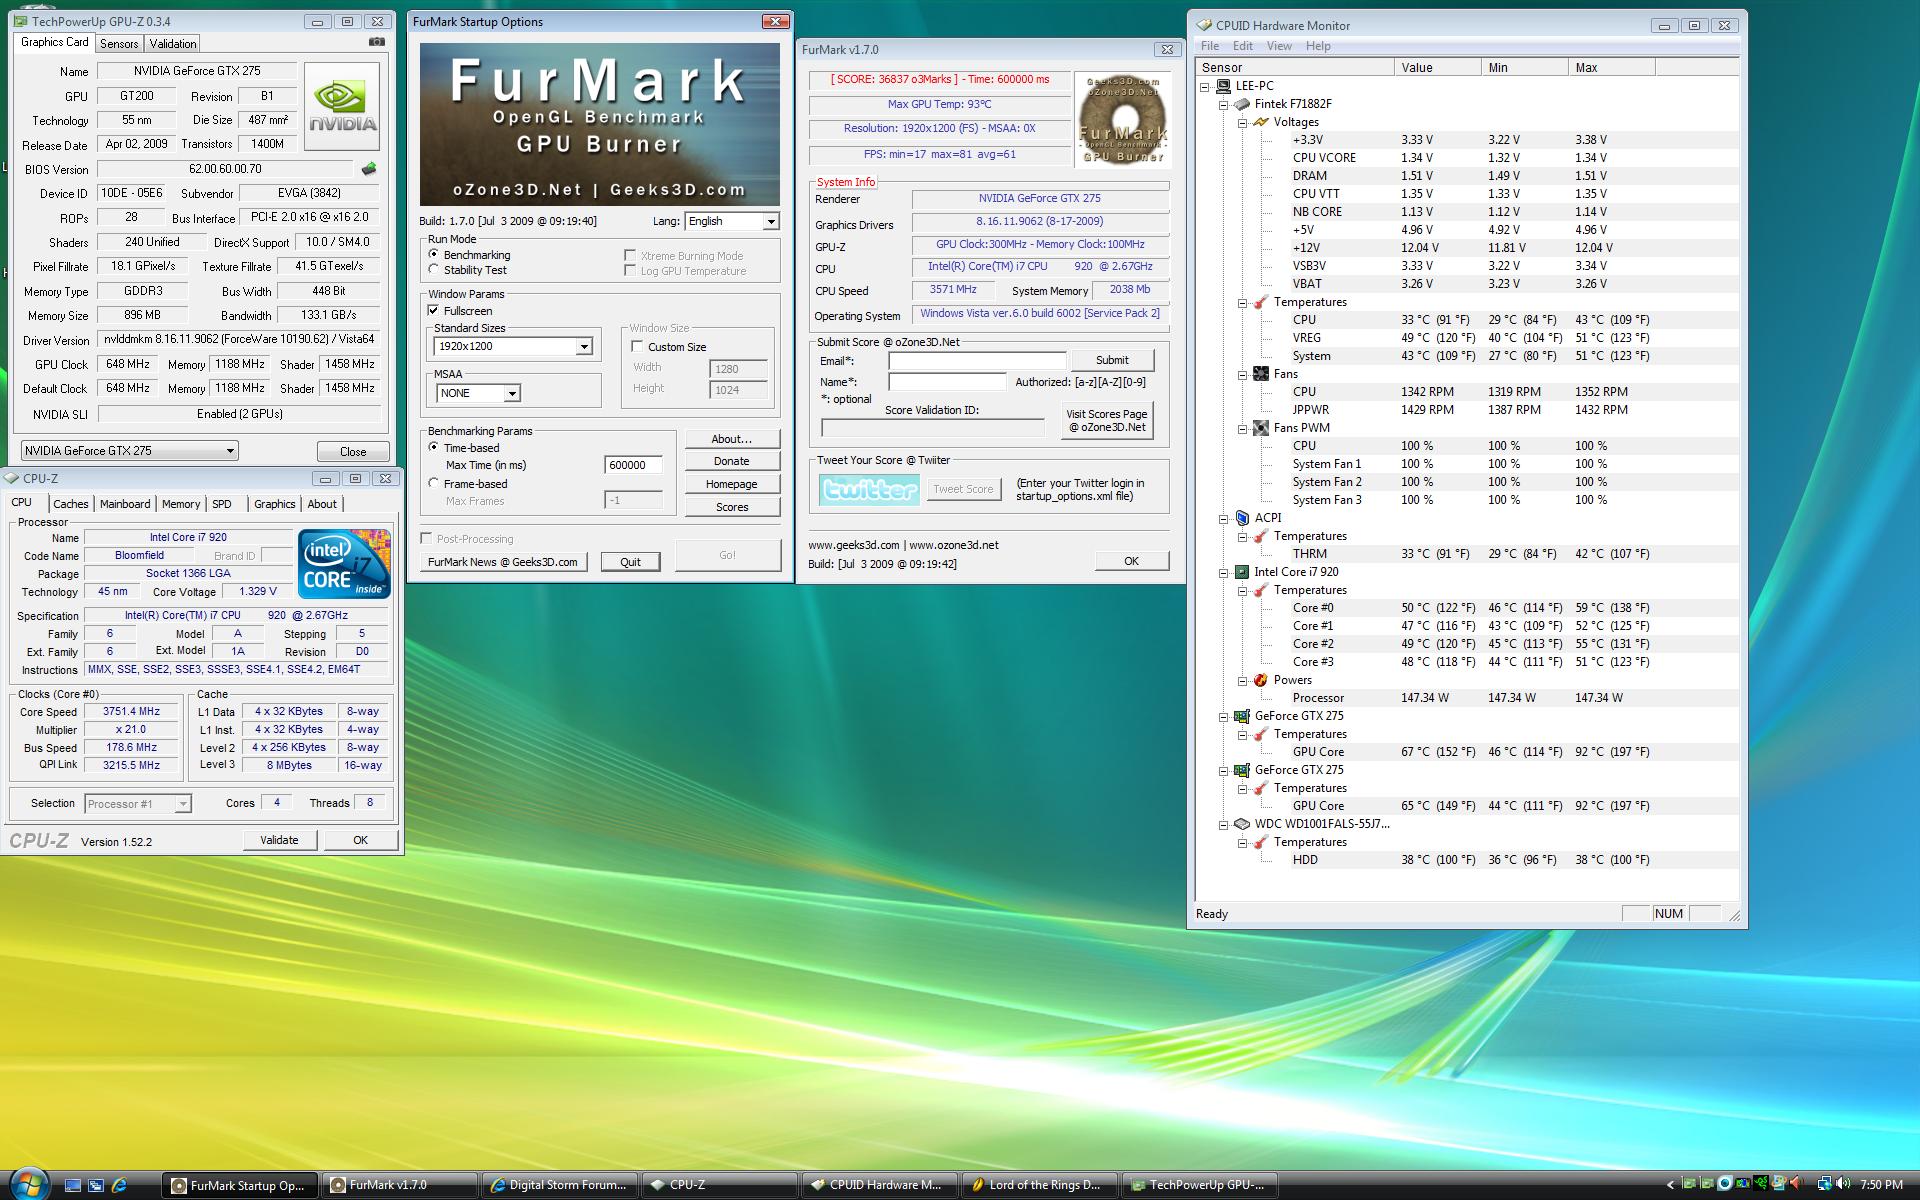Click the Go! button in FurMark

727,555
